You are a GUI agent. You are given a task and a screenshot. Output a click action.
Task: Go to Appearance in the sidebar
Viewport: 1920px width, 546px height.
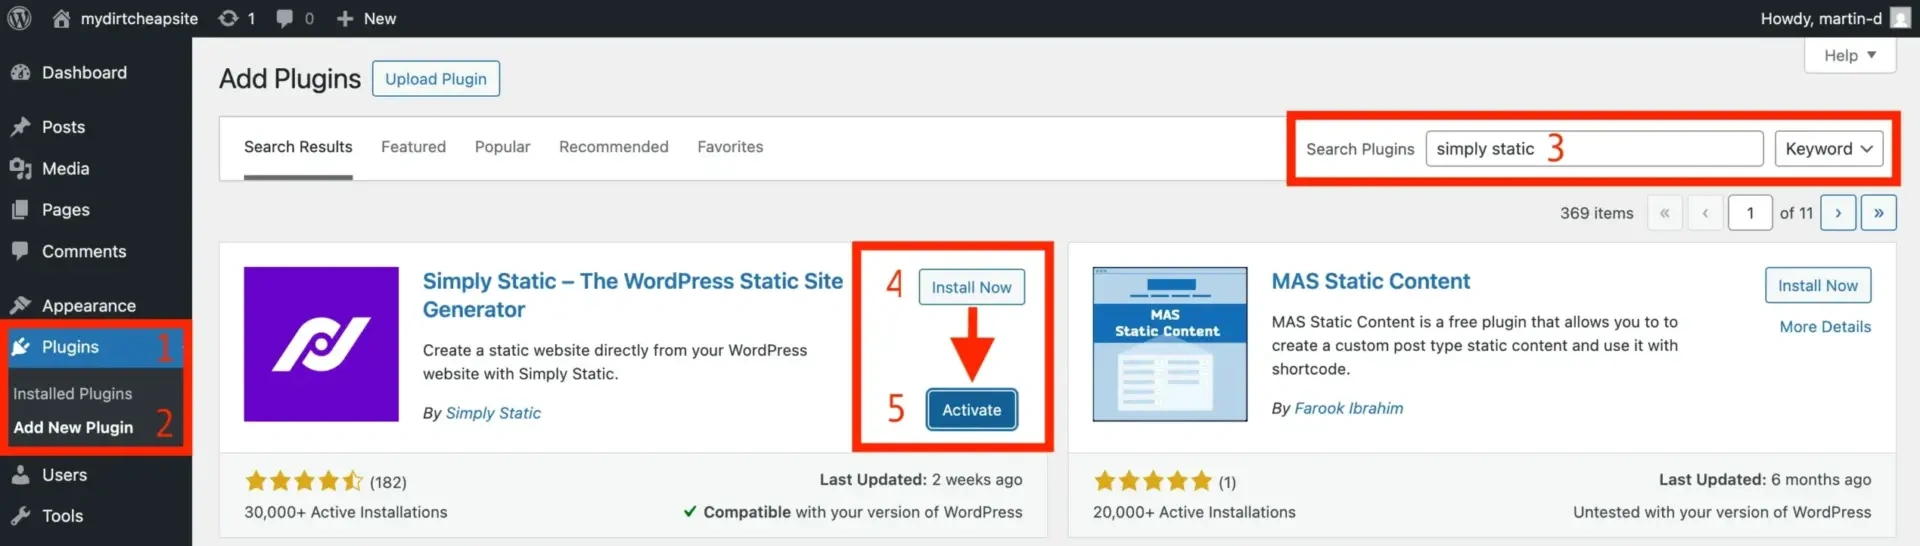pos(88,306)
